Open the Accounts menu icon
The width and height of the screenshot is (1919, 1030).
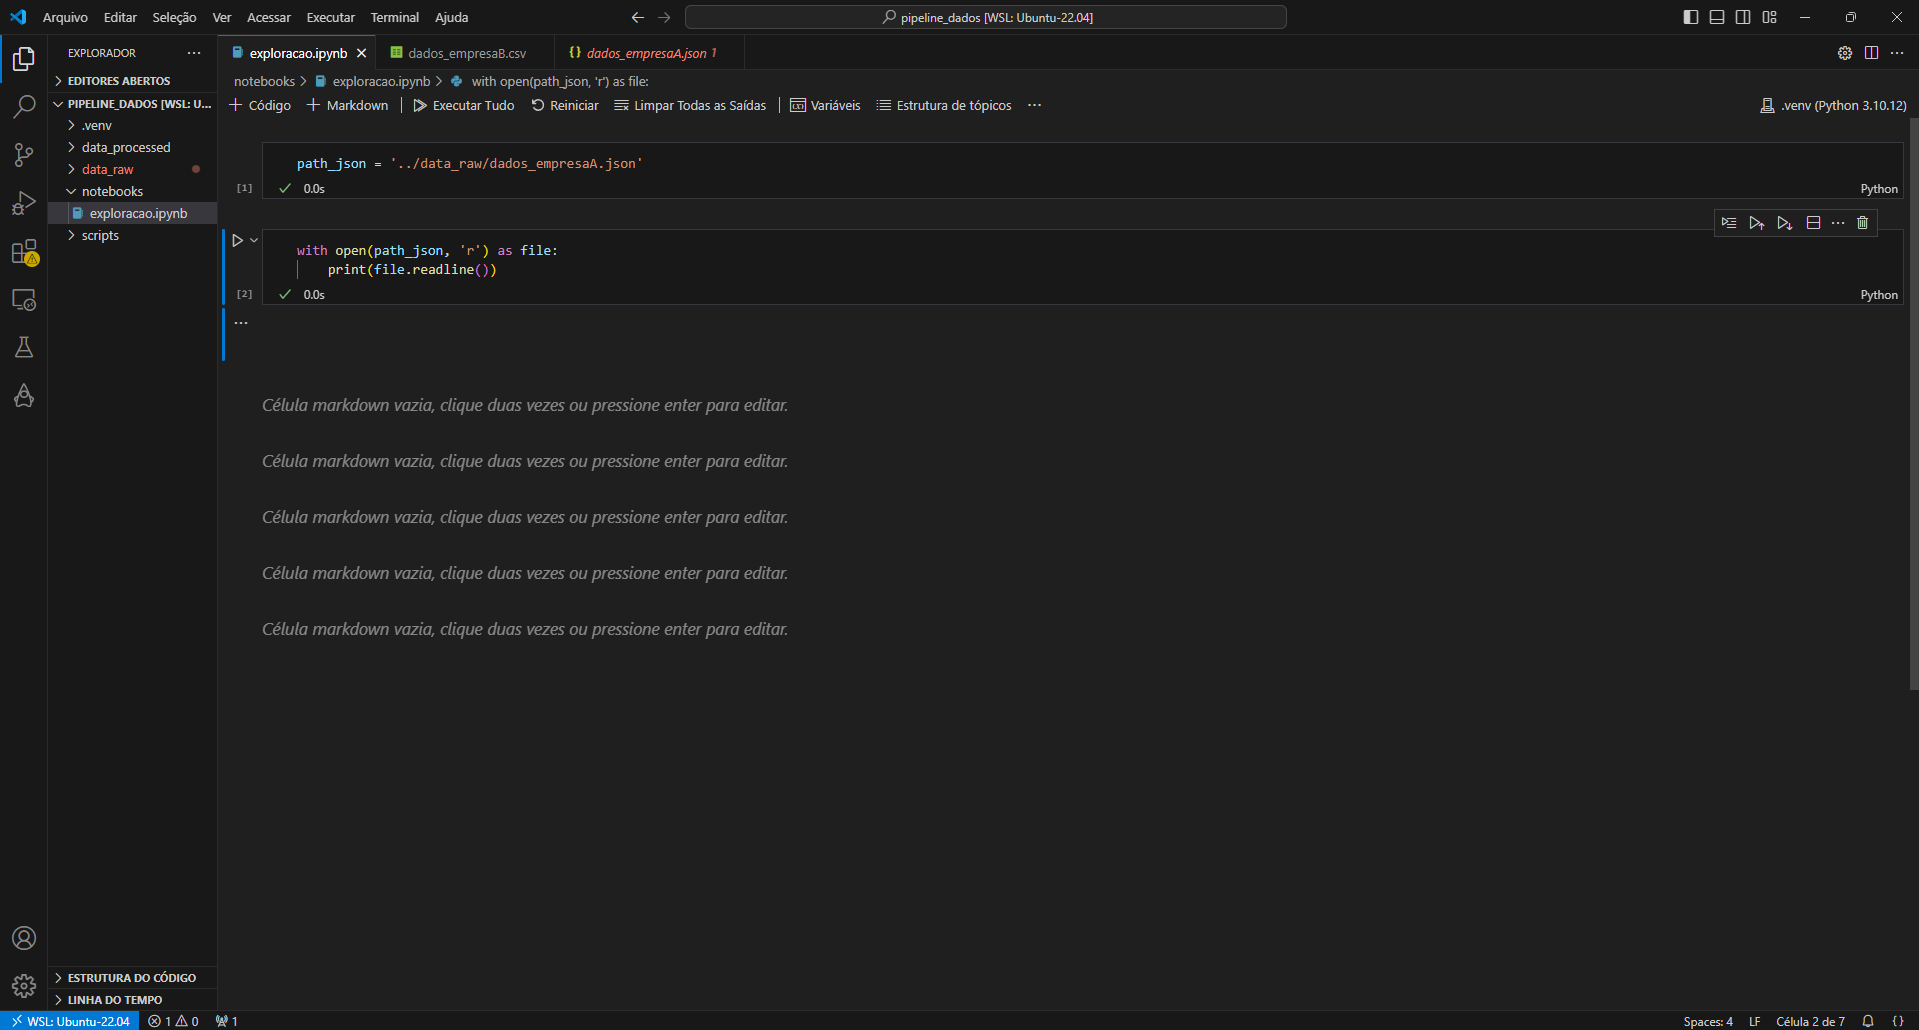click(24, 938)
